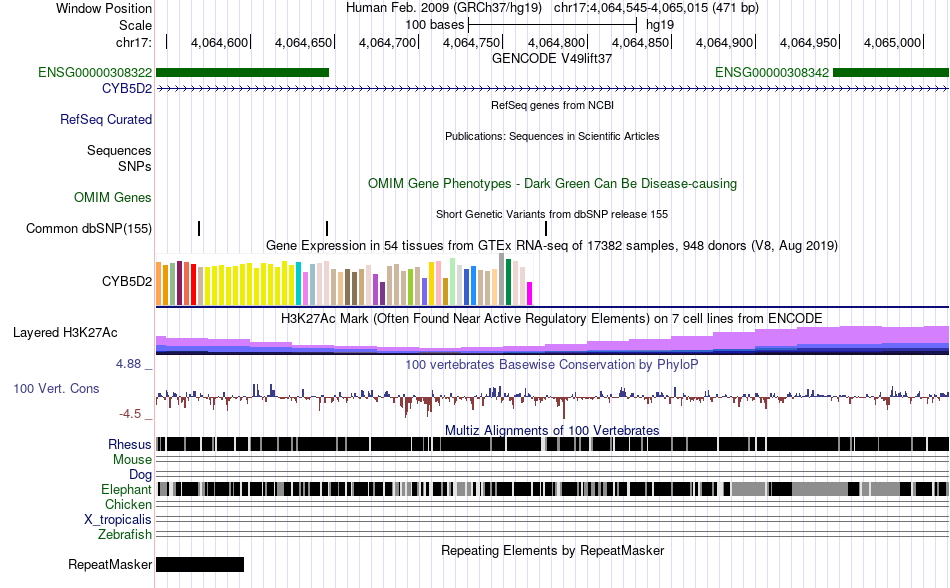This screenshot has width=950, height=588.
Task: Click the -4.5 PhyloP minimum value
Action: click(130, 414)
